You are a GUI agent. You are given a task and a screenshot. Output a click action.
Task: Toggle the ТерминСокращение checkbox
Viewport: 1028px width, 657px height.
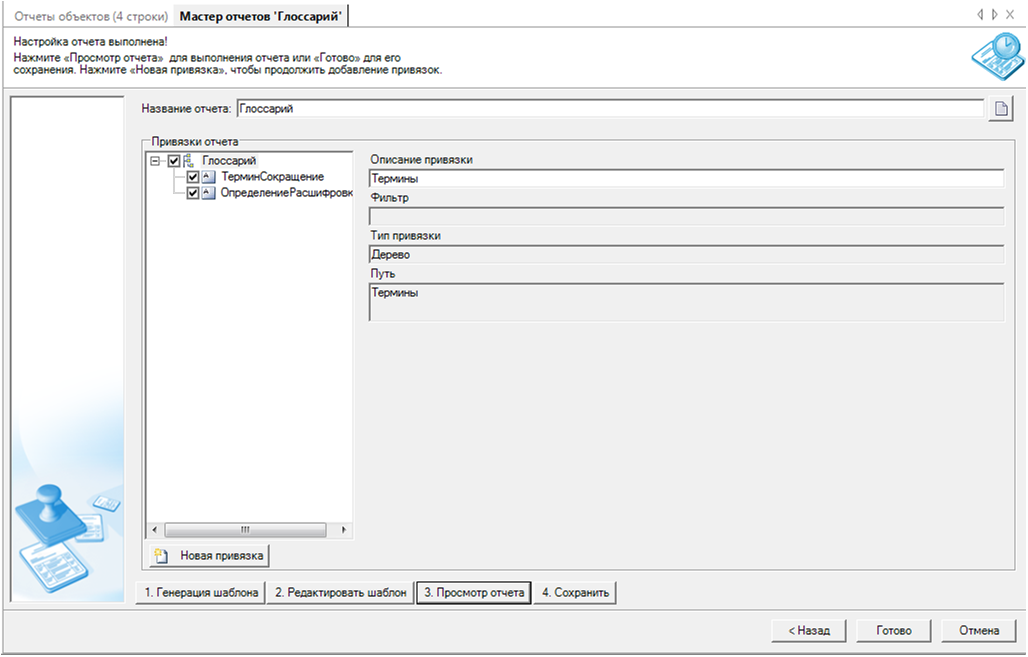[x=193, y=177]
